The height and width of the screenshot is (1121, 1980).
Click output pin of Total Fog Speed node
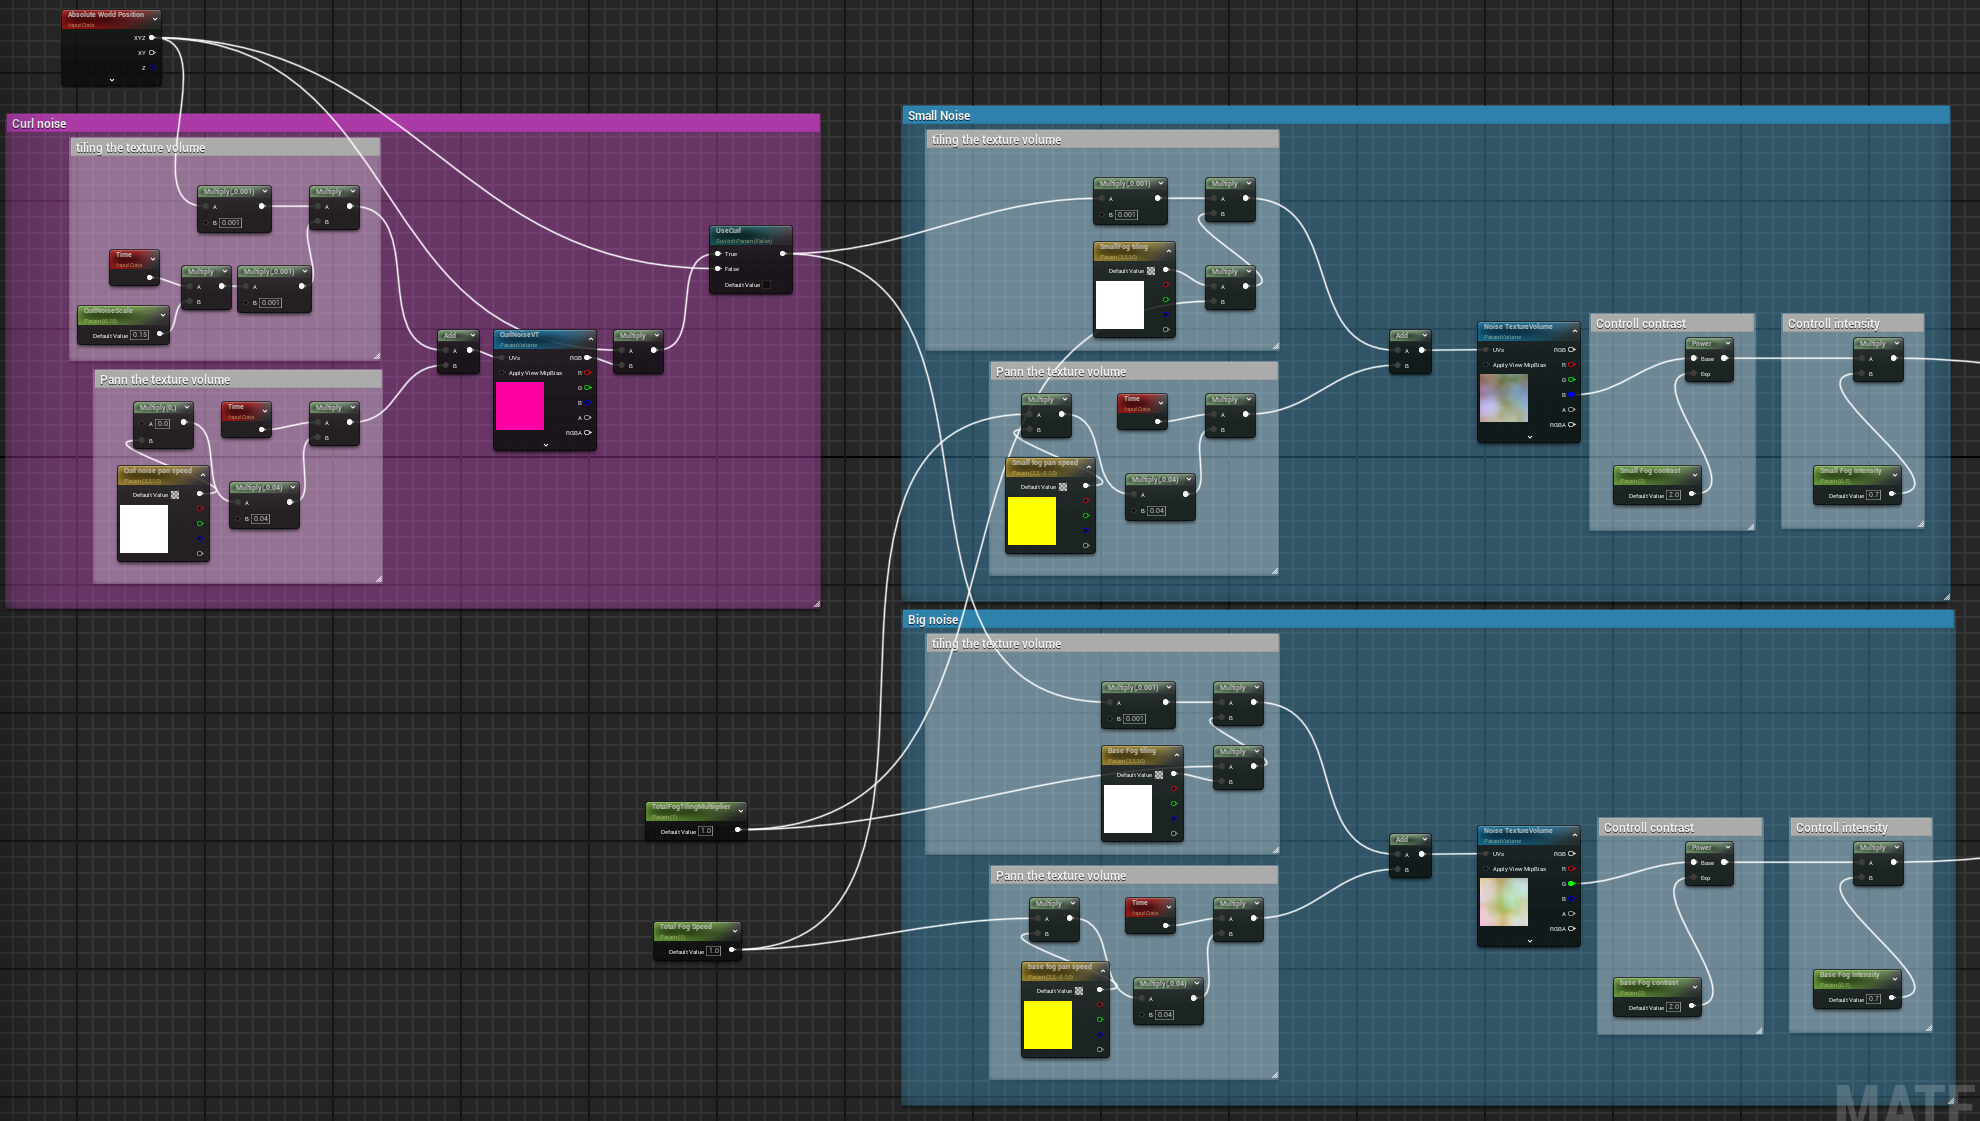pyautogui.click(x=732, y=950)
